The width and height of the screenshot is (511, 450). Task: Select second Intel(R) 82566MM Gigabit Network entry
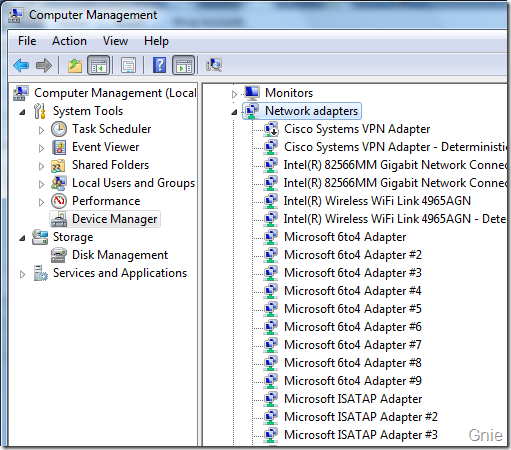coord(395,183)
